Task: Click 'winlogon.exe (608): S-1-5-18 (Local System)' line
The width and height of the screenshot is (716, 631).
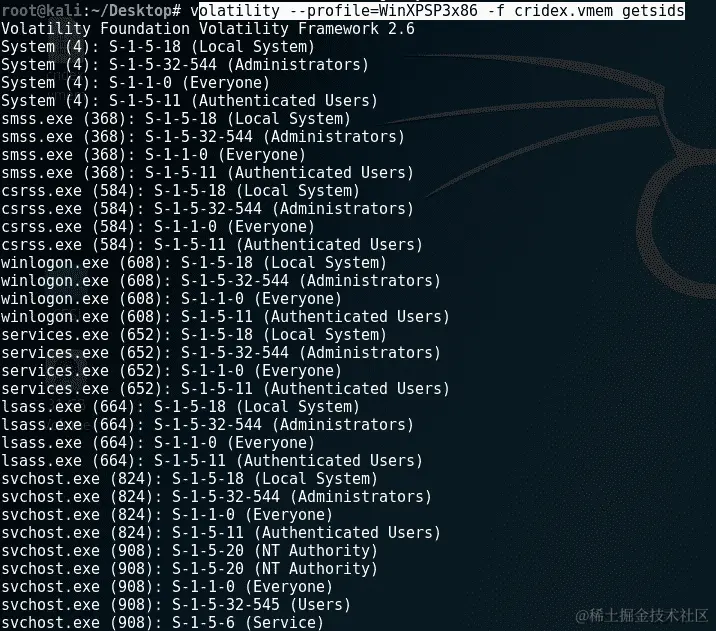Action: tap(194, 263)
